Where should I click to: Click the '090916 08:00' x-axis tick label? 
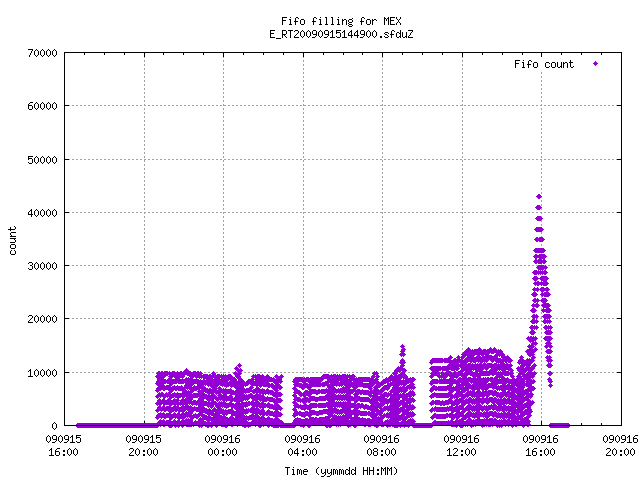[382, 446]
